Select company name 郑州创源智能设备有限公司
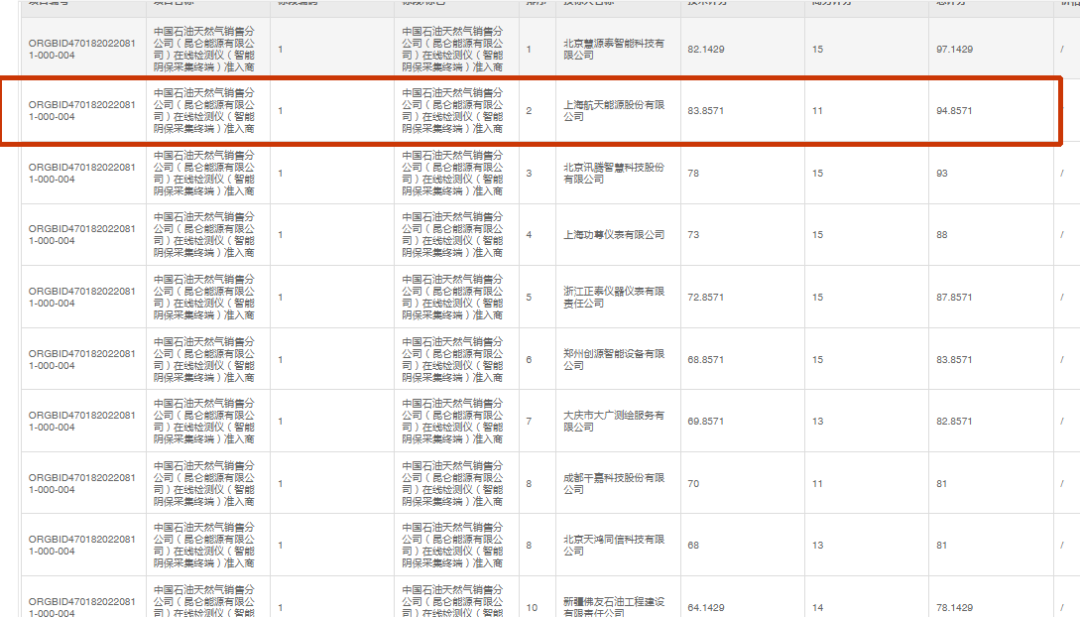 click(614, 359)
